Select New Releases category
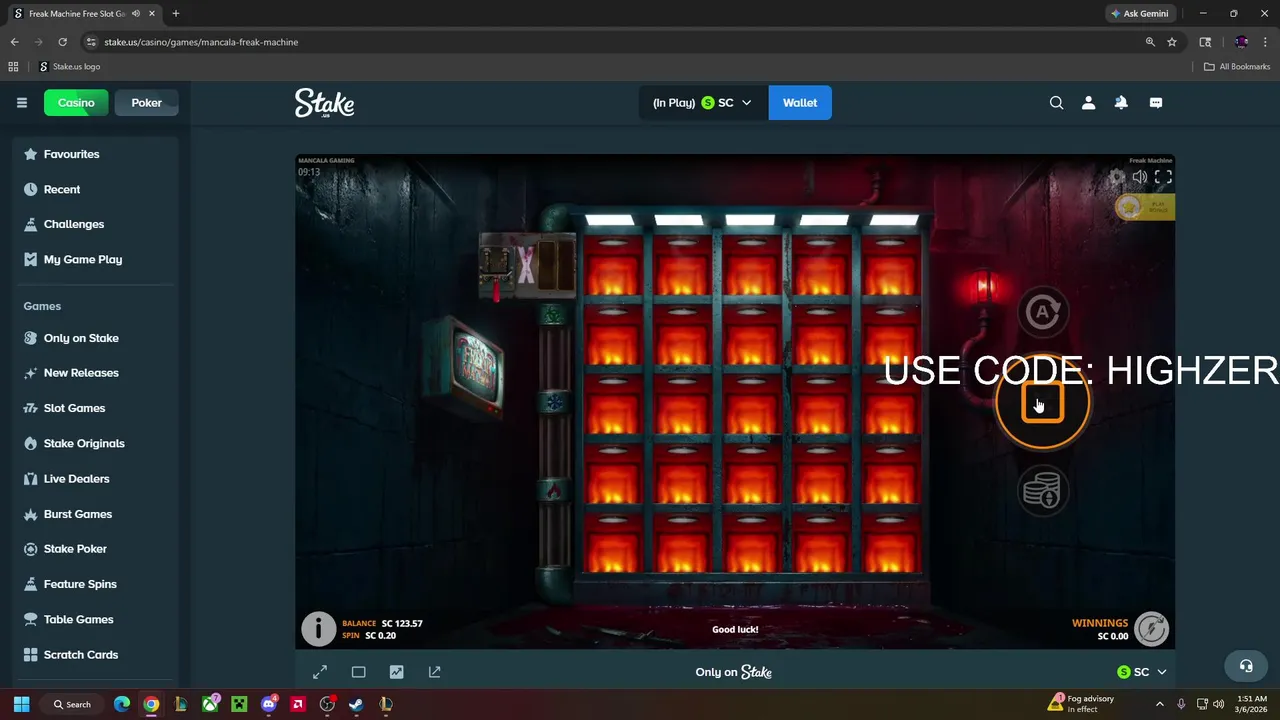The image size is (1280, 720). [x=95, y=373]
